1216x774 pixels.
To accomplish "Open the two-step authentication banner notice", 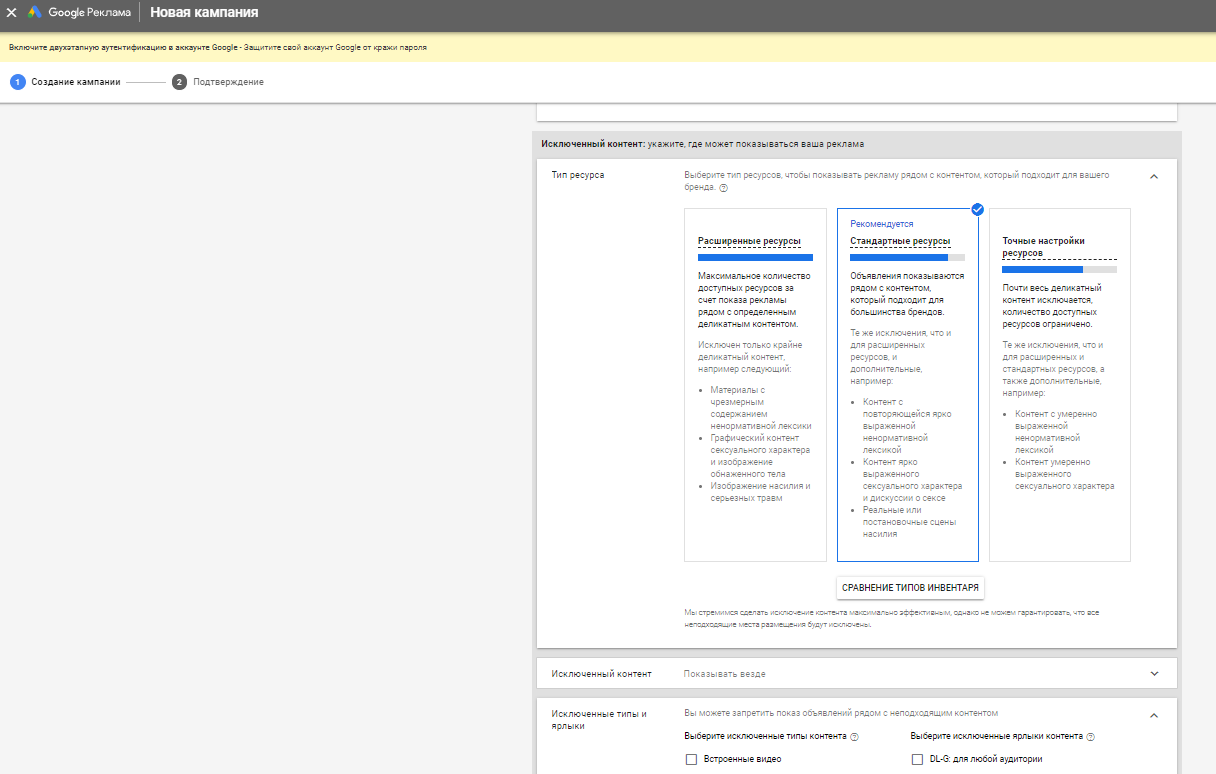I will (x=218, y=47).
